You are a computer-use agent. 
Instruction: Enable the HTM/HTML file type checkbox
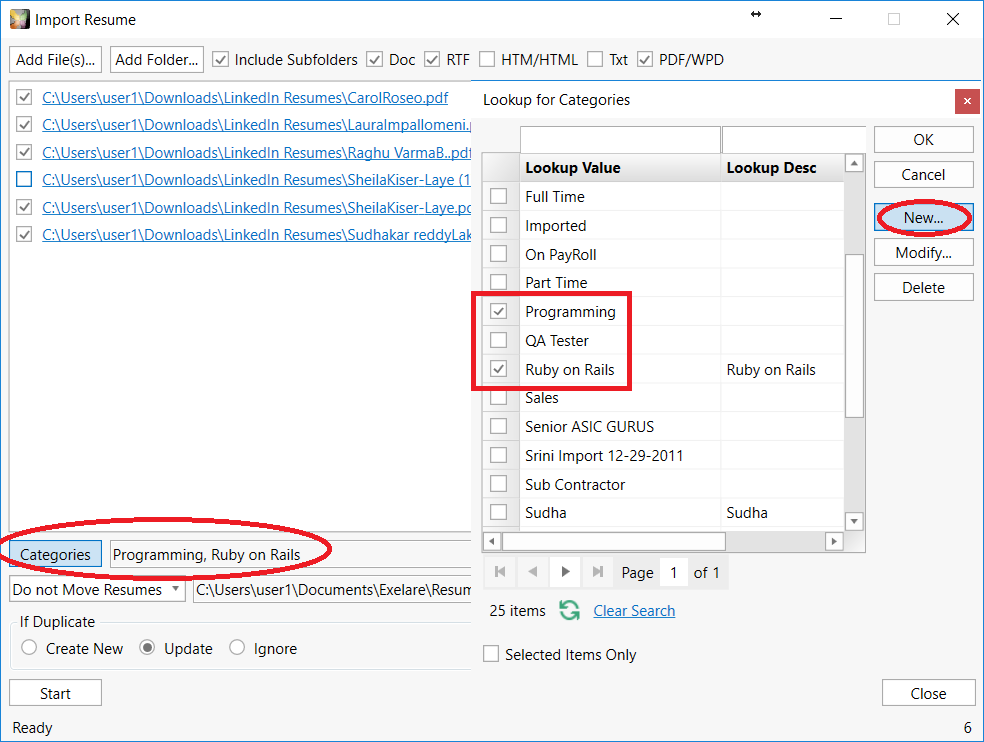coord(487,60)
